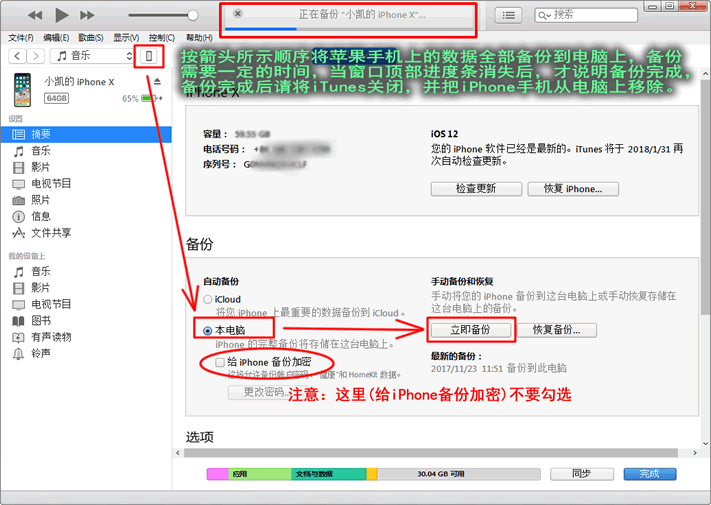
Task: Open the 音乐 media type dropdown
Action: (x=92, y=56)
